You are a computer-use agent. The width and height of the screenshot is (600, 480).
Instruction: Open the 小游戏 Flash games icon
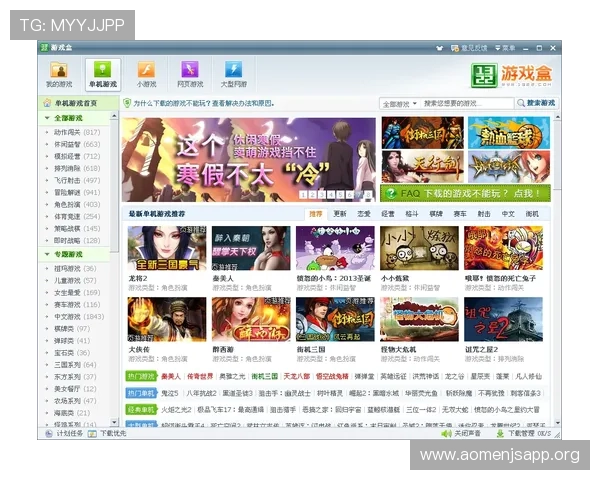pos(147,74)
